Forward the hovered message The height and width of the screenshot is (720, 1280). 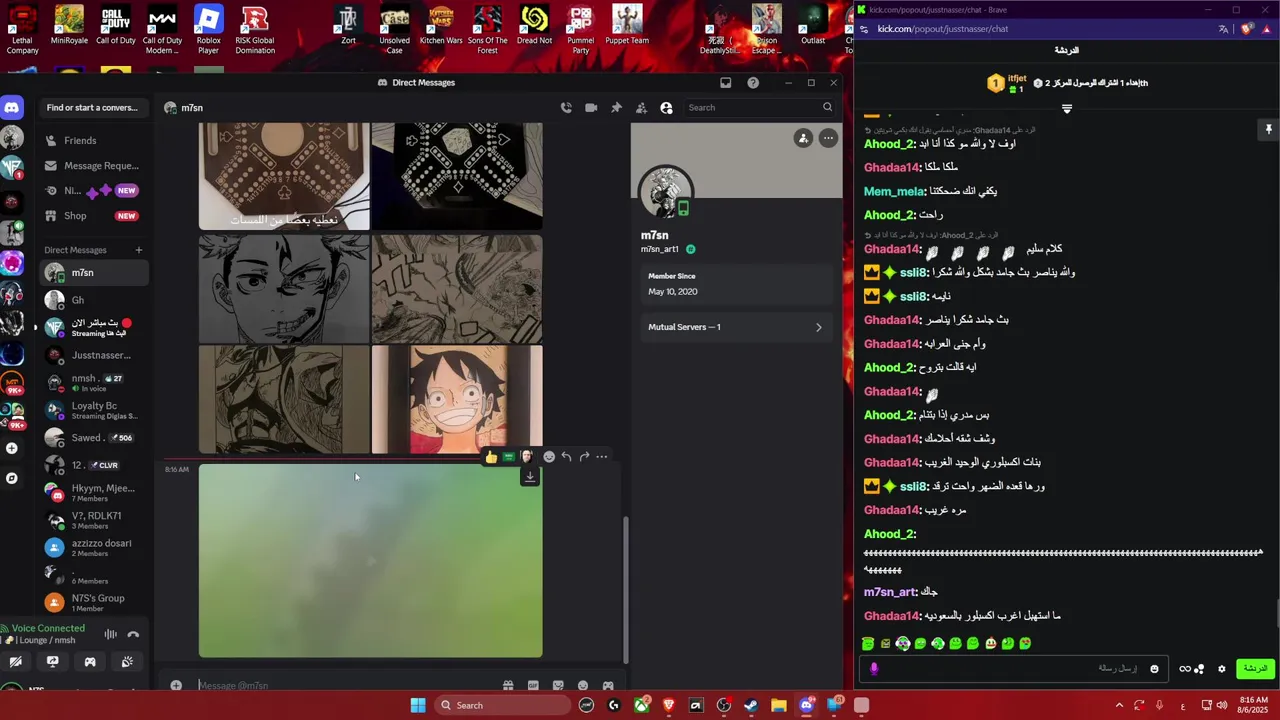click(x=584, y=457)
